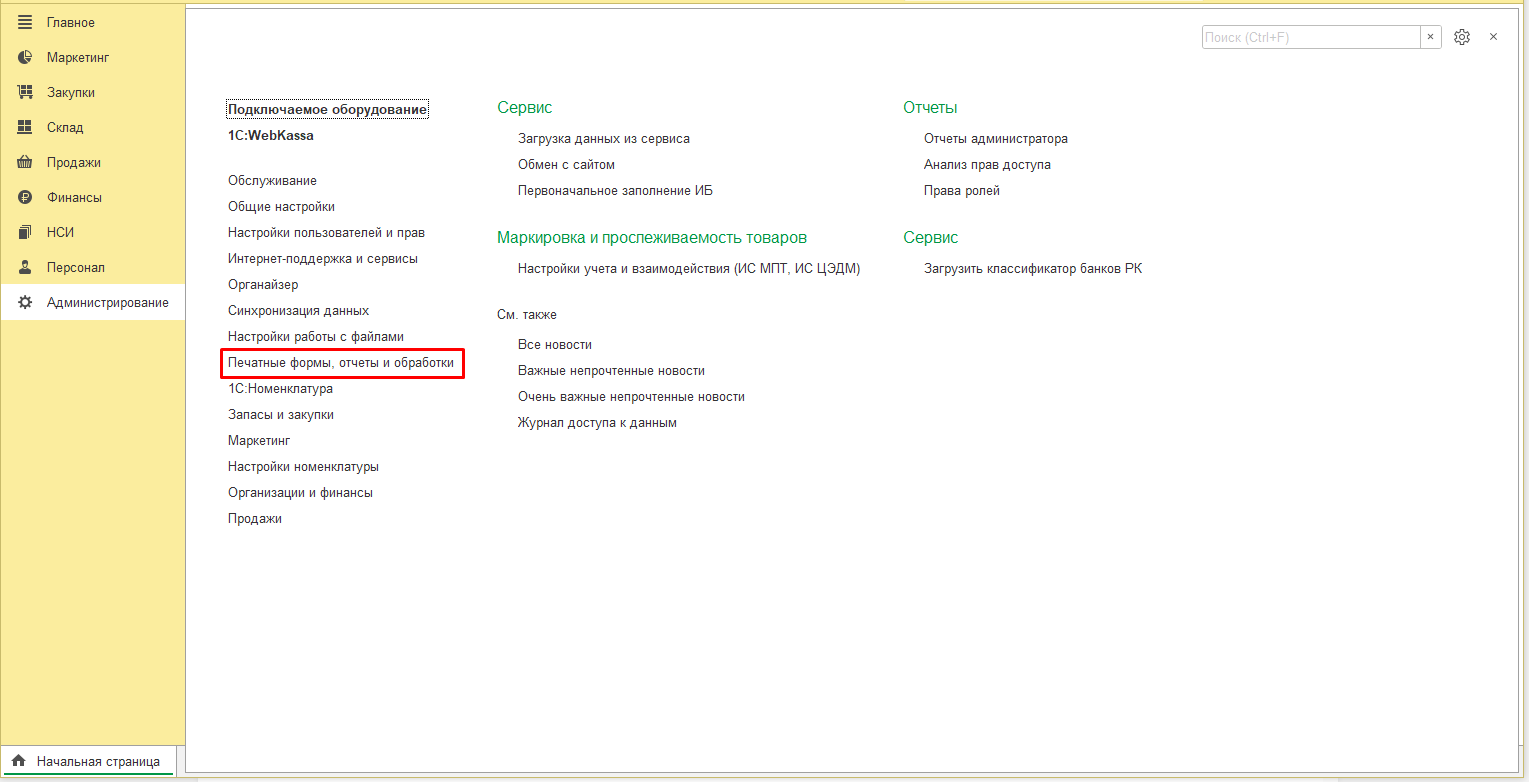Click the Закупки shopping cart icon

tap(26, 92)
